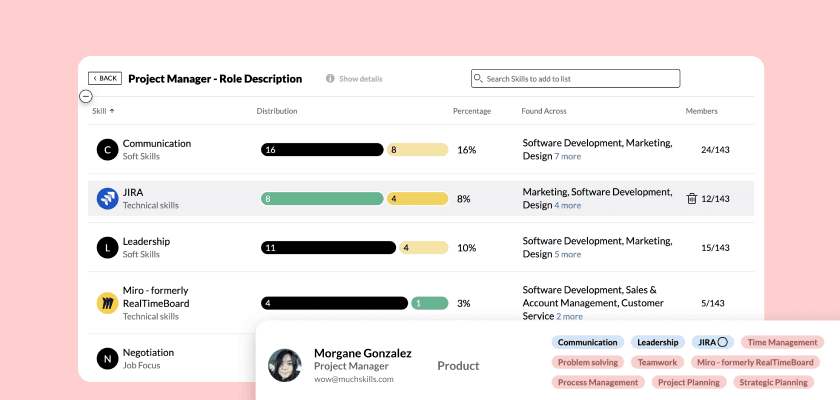
Task: Click the 3% percentage value
Action: click(x=464, y=303)
